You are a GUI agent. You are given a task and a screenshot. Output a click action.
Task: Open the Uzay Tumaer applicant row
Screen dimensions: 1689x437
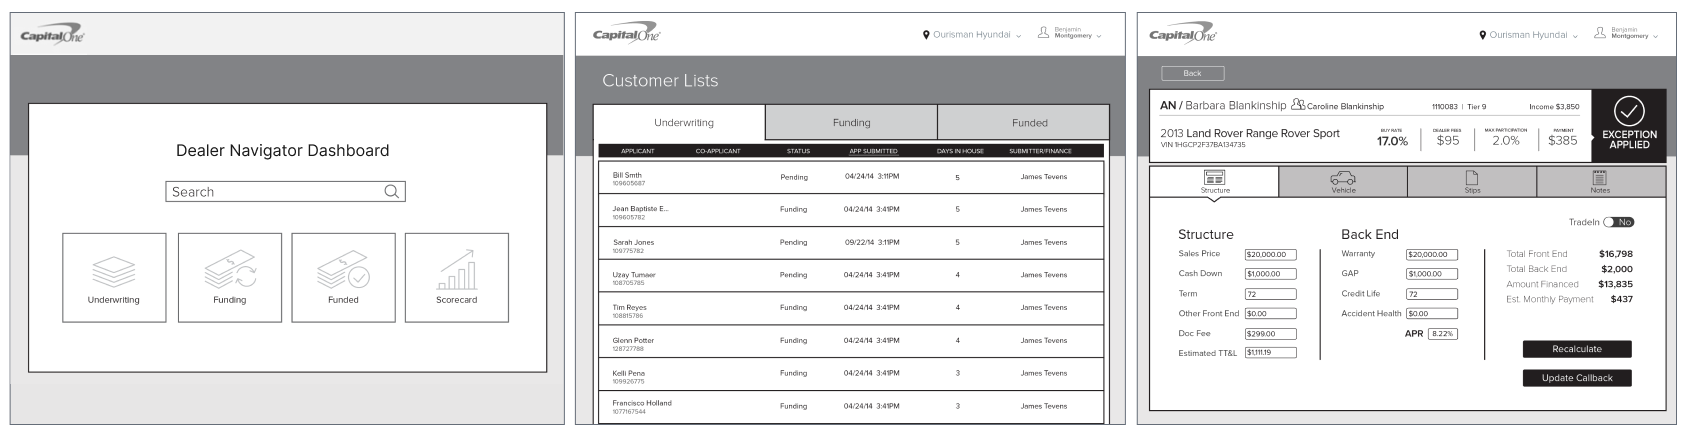tap(851, 275)
